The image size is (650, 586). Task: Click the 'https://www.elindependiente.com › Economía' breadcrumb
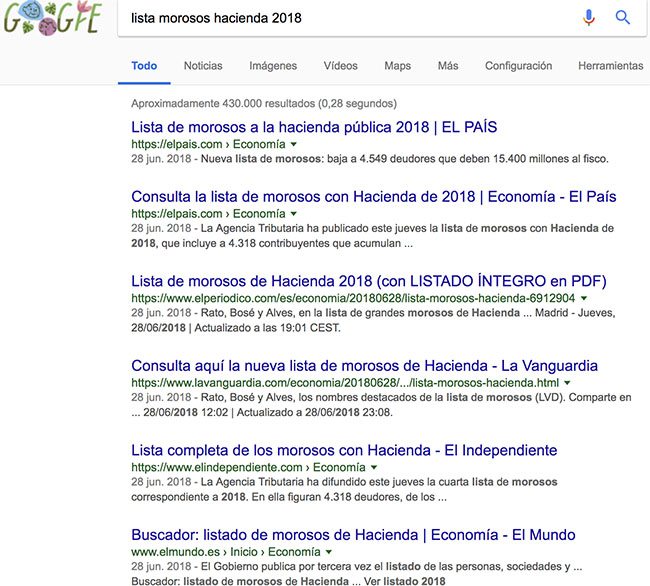pyautogui.click(x=248, y=467)
